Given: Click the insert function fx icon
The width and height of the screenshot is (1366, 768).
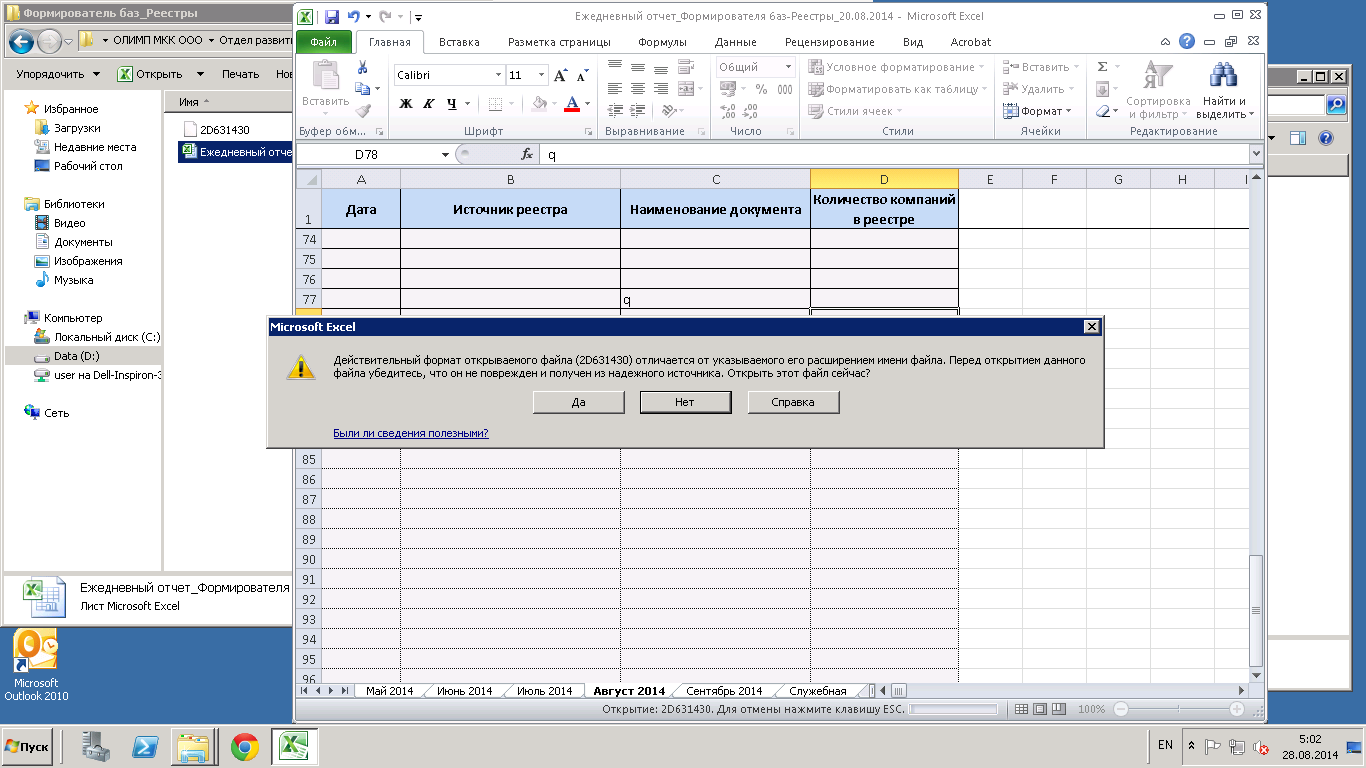Looking at the screenshot, I should [x=527, y=155].
